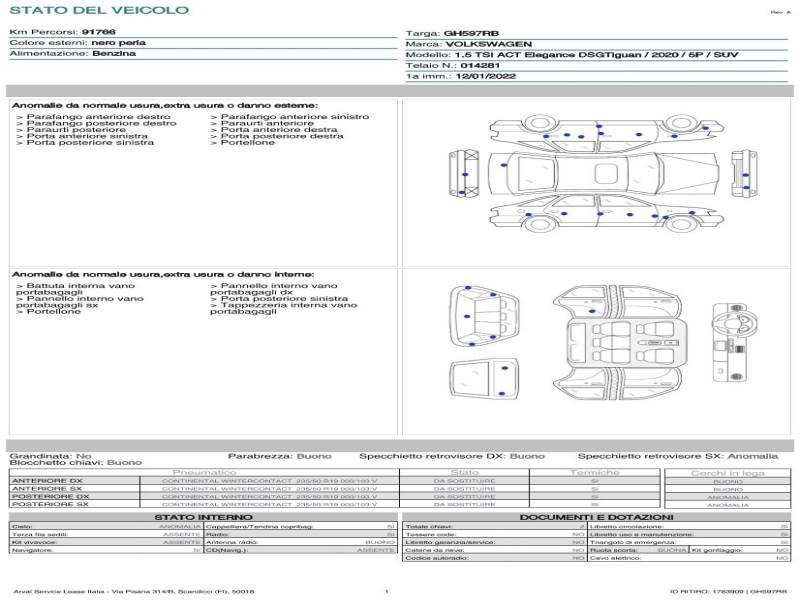Click the "DOCUMENTI E DOTAZIONI" section header
This screenshot has height=600, width=800.
(x=596, y=517)
